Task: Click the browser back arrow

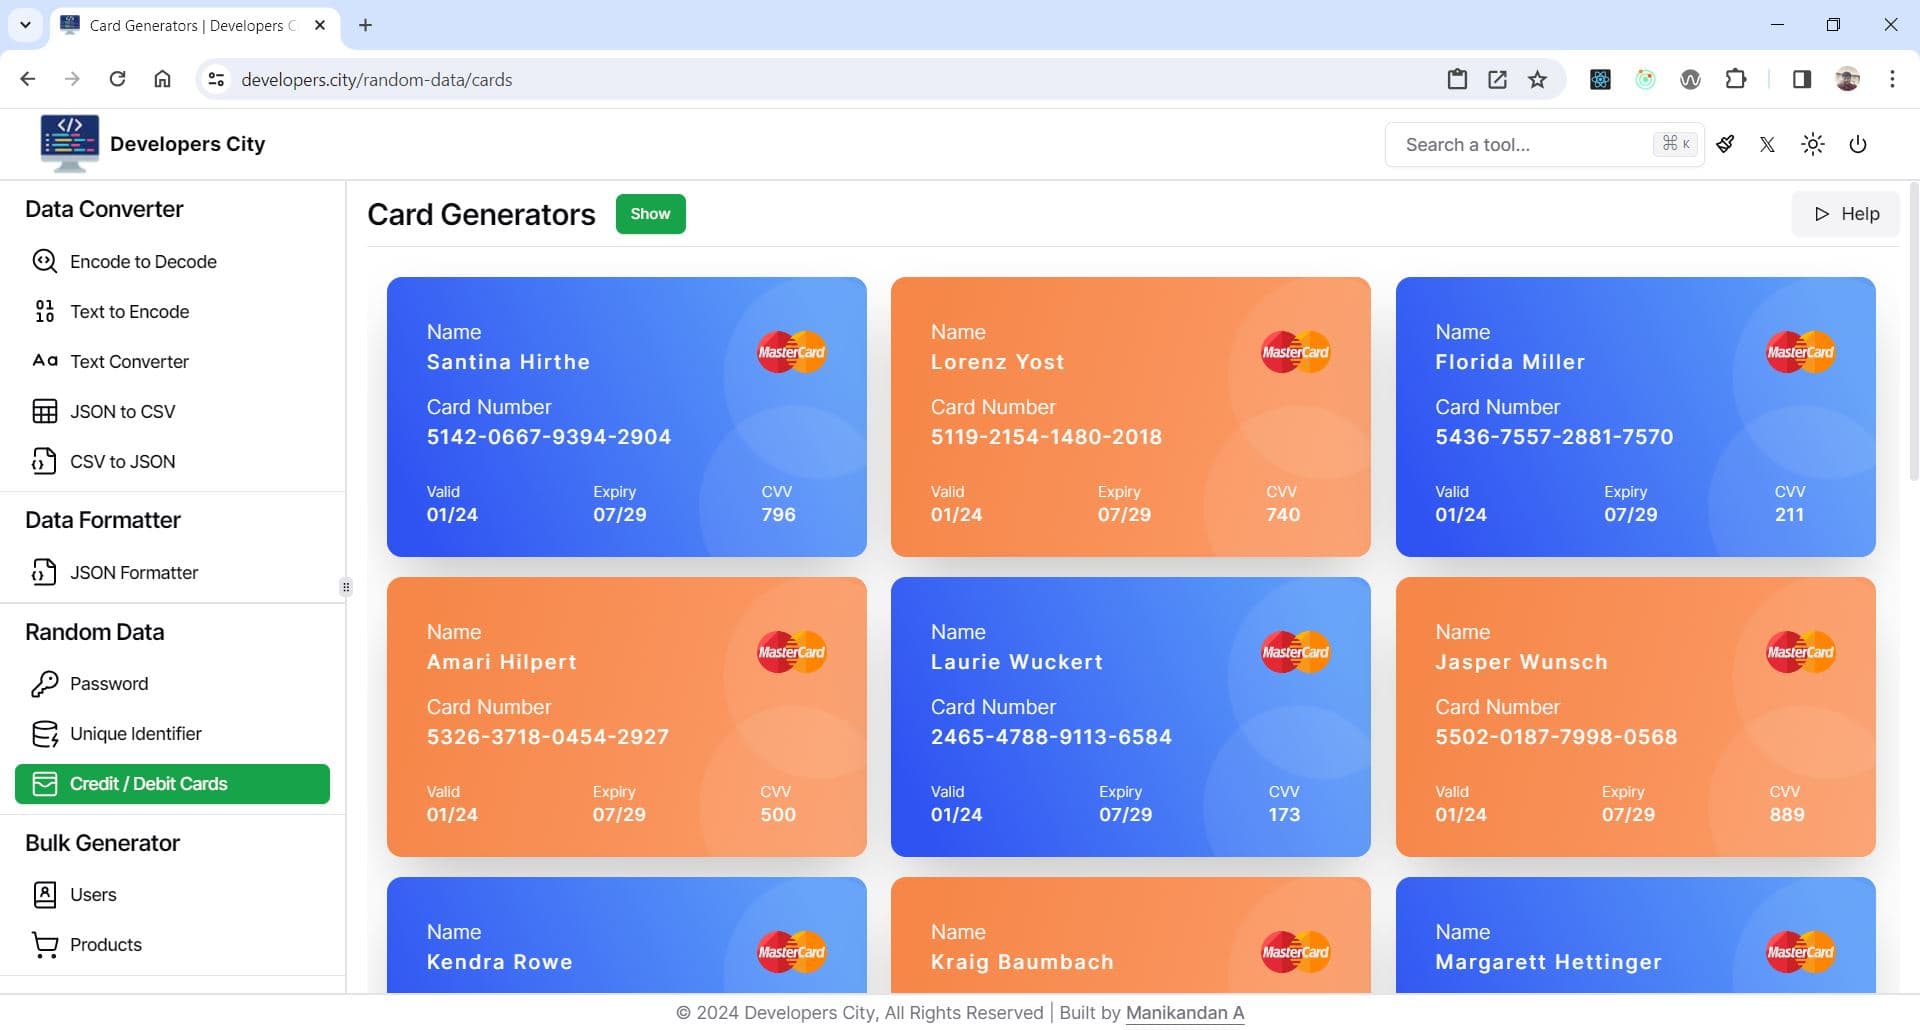Action: click(x=28, y=79)
